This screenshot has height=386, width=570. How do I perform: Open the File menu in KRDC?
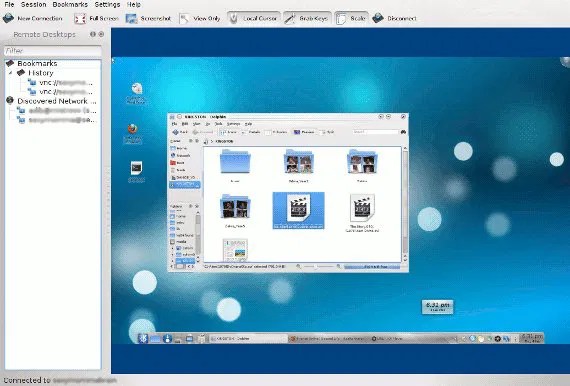click(9, 4)
